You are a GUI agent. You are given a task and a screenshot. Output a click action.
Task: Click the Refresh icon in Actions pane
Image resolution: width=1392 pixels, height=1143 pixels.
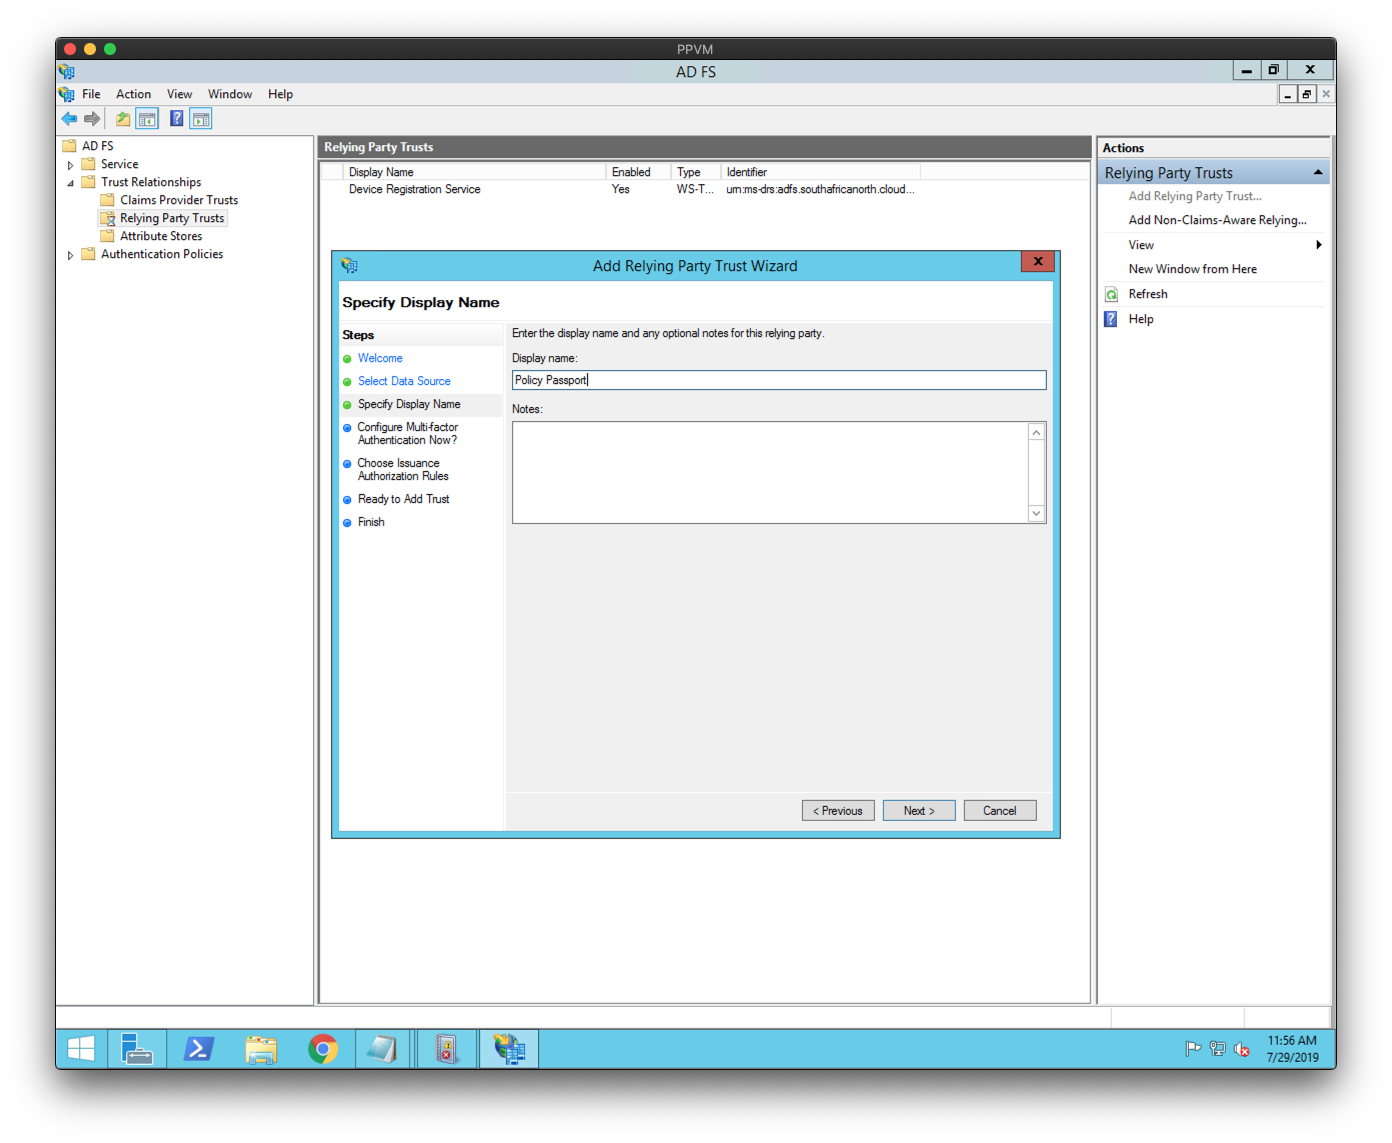click(x=1111, y=294)
